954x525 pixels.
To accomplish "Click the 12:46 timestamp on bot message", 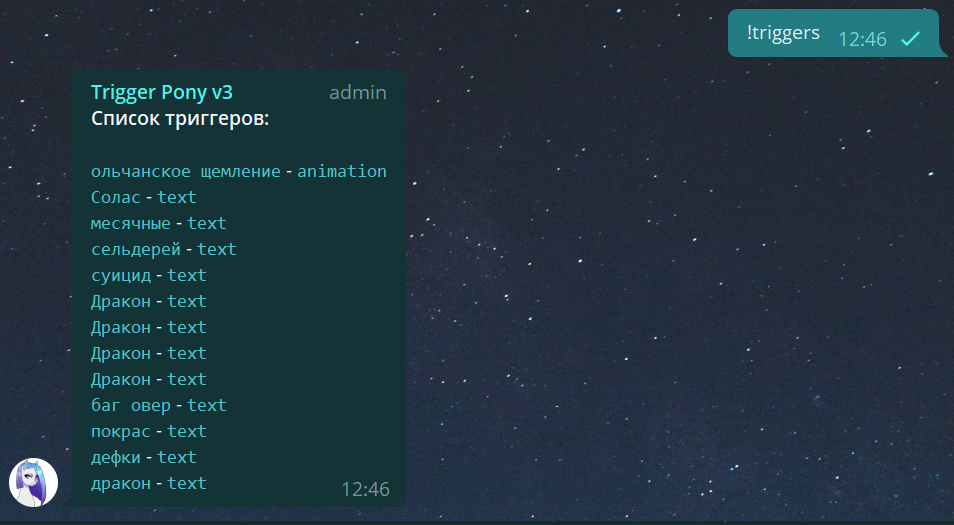I will click(365, 489).
